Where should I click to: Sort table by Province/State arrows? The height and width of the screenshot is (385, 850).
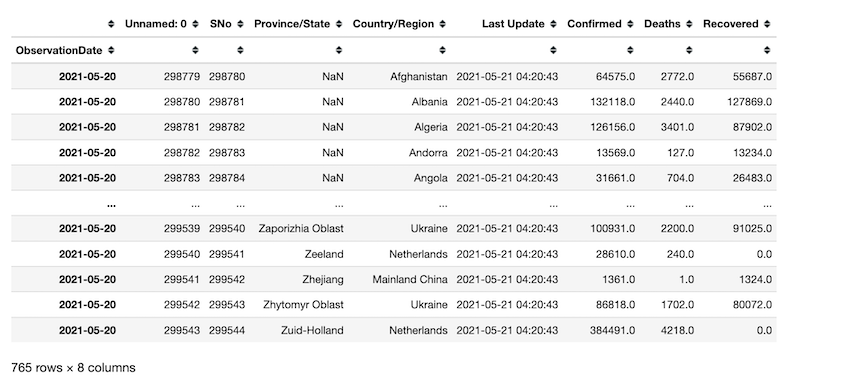339,24
